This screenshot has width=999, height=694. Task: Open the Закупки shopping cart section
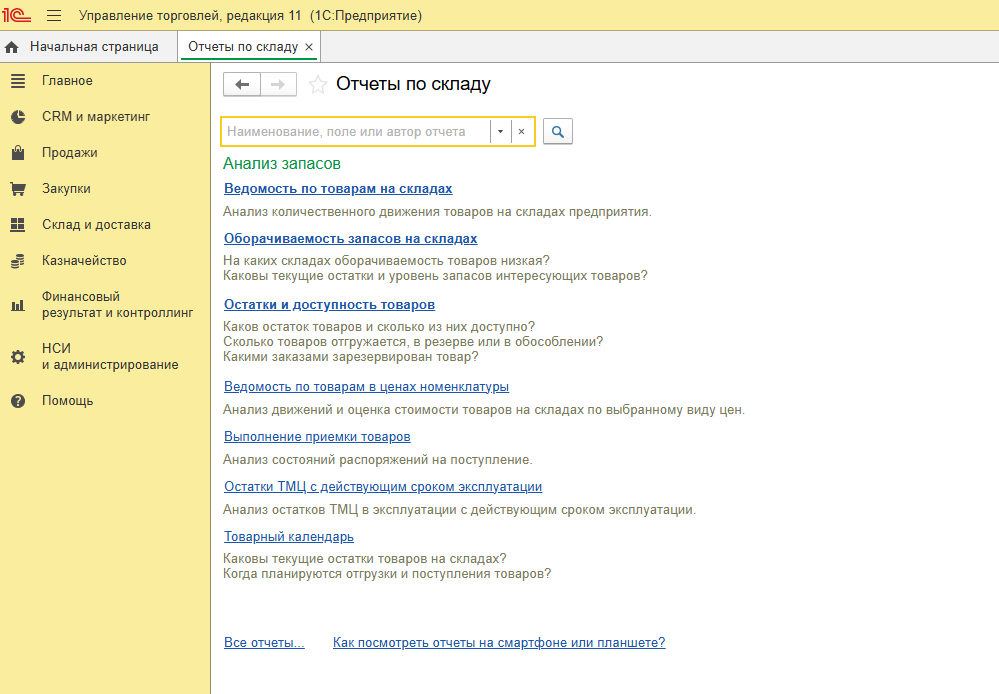(66, 189)
